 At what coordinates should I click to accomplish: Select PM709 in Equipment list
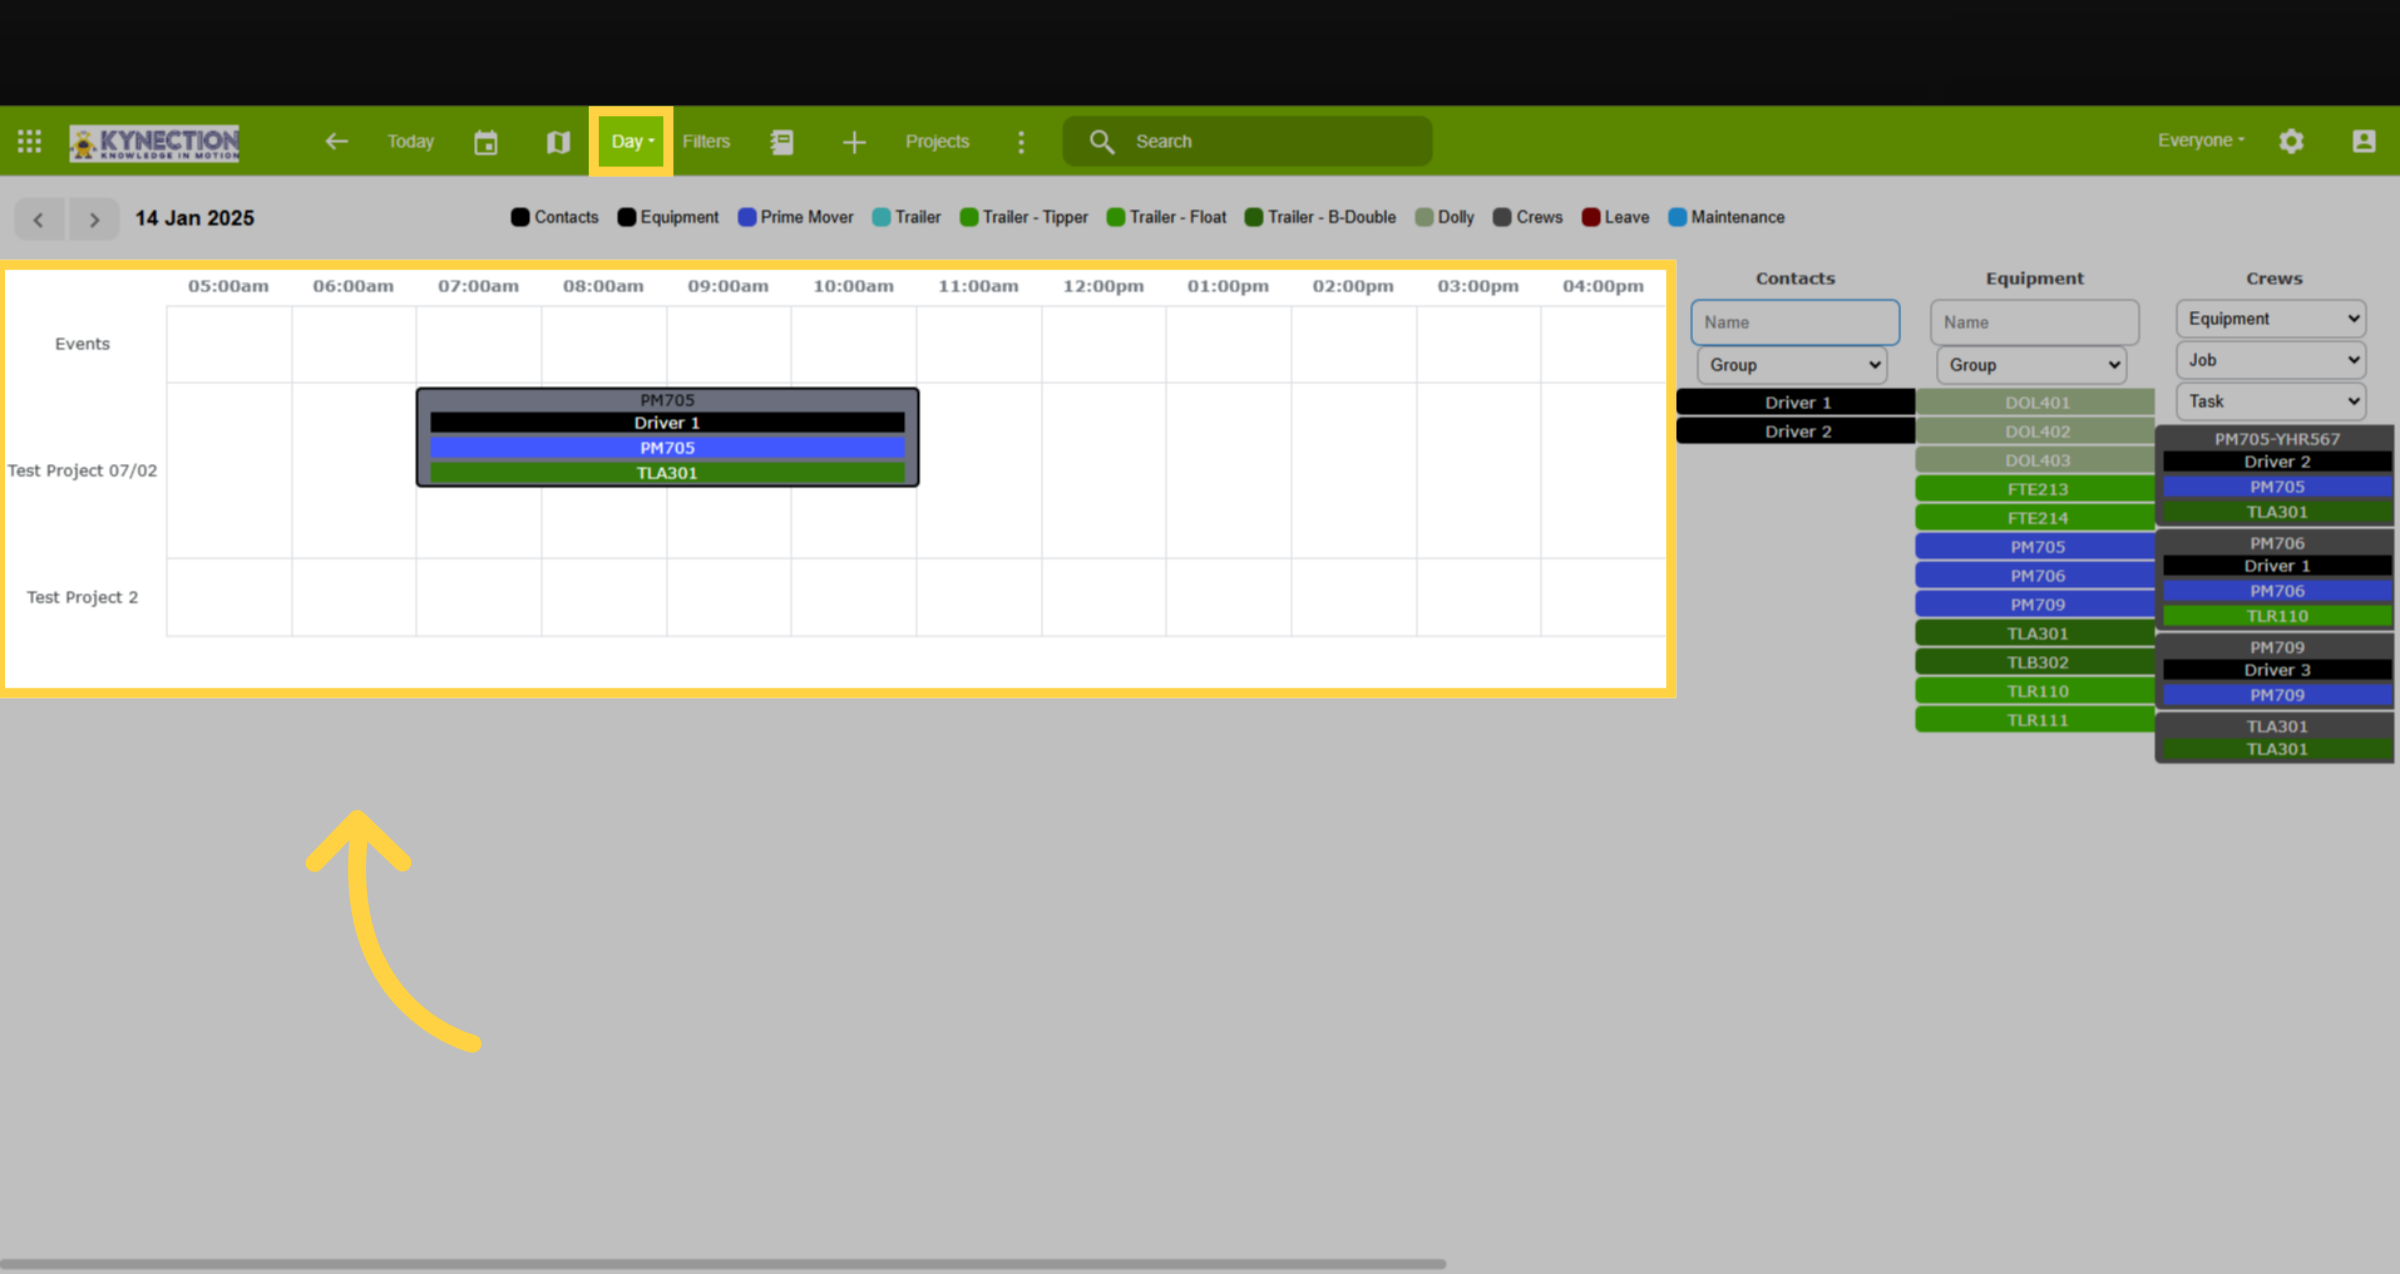tap(2035, 604)
